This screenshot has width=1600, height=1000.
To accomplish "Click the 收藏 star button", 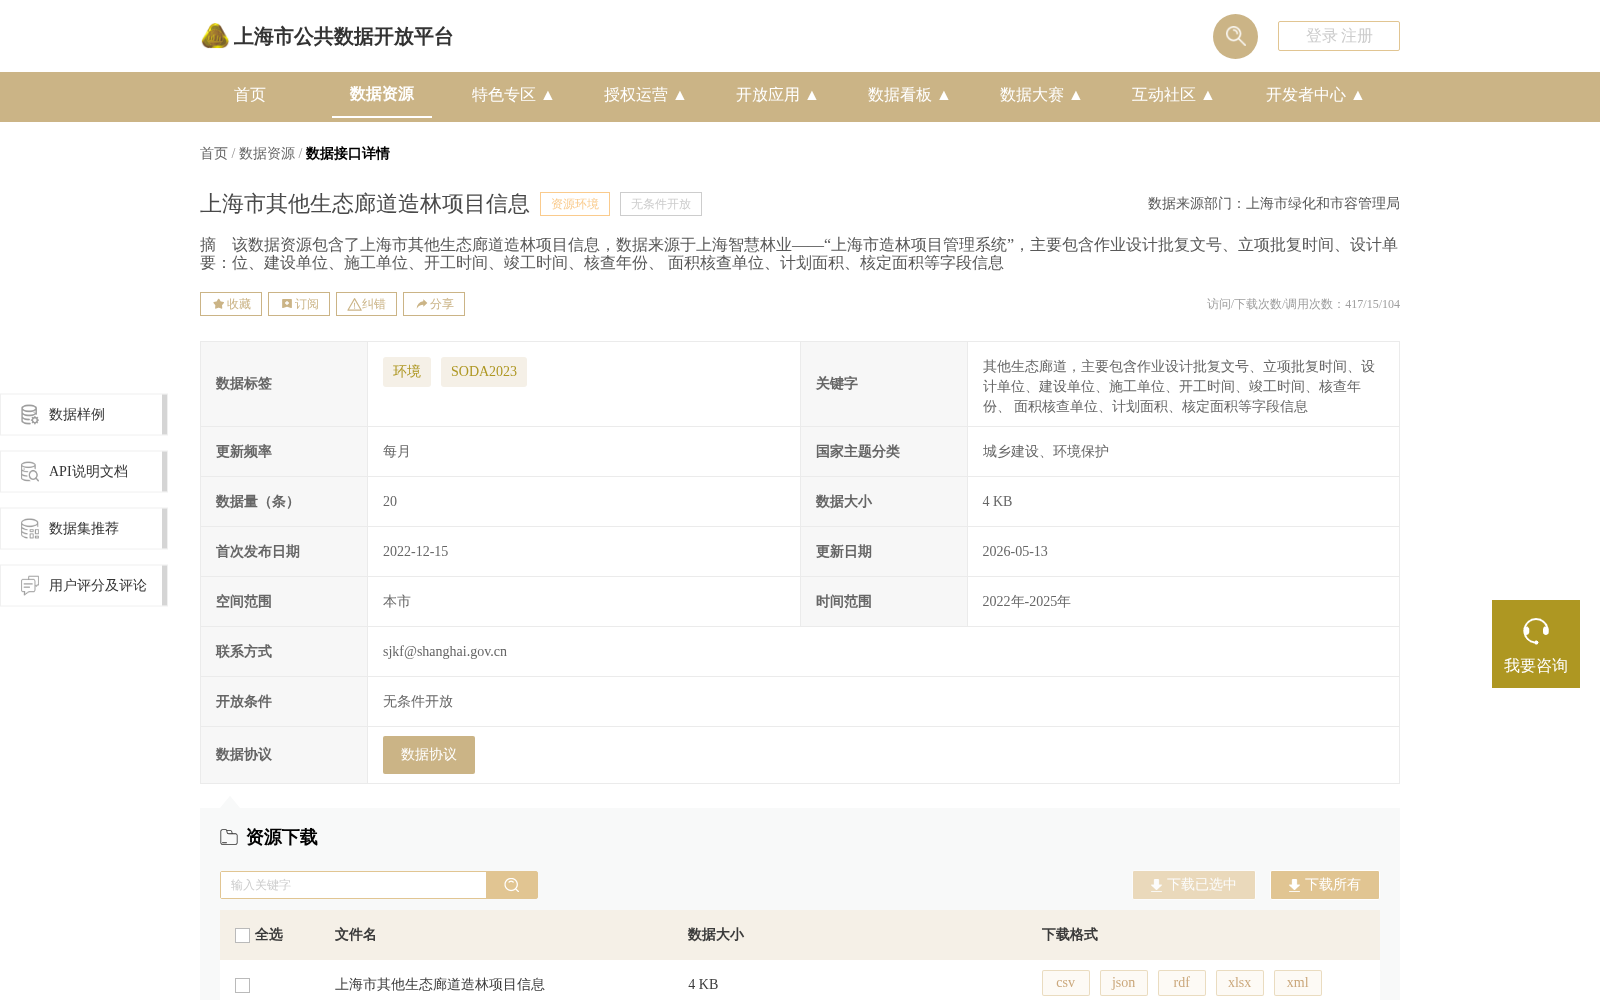I will coord(231,304).
